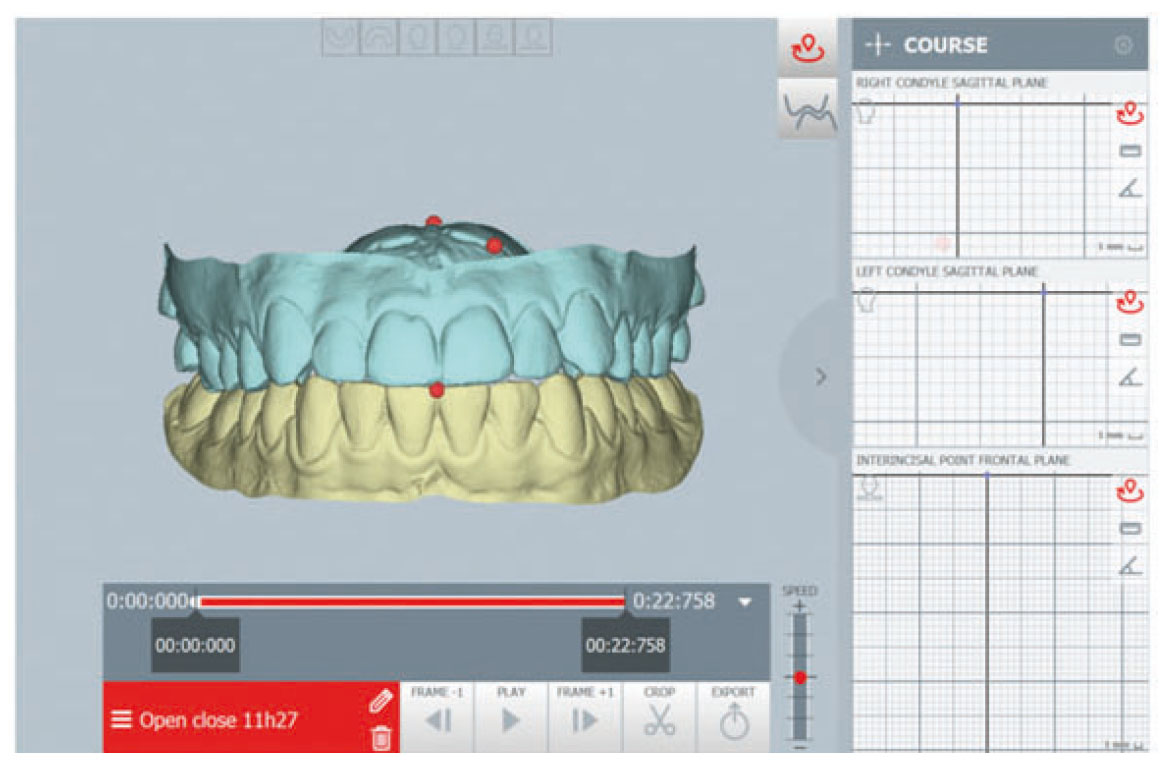Click the red SPEED slider knob

(800, 678)
